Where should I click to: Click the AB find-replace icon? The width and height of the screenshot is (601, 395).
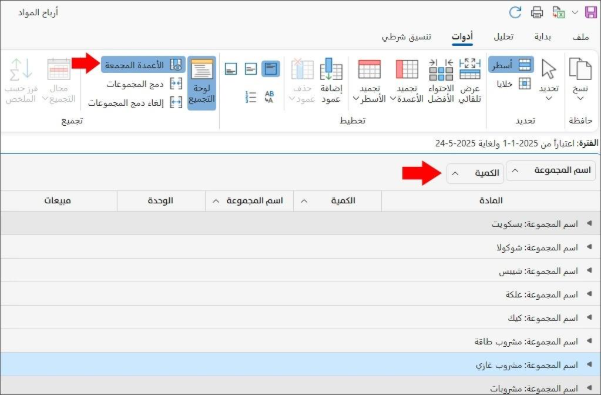point(269,97)
